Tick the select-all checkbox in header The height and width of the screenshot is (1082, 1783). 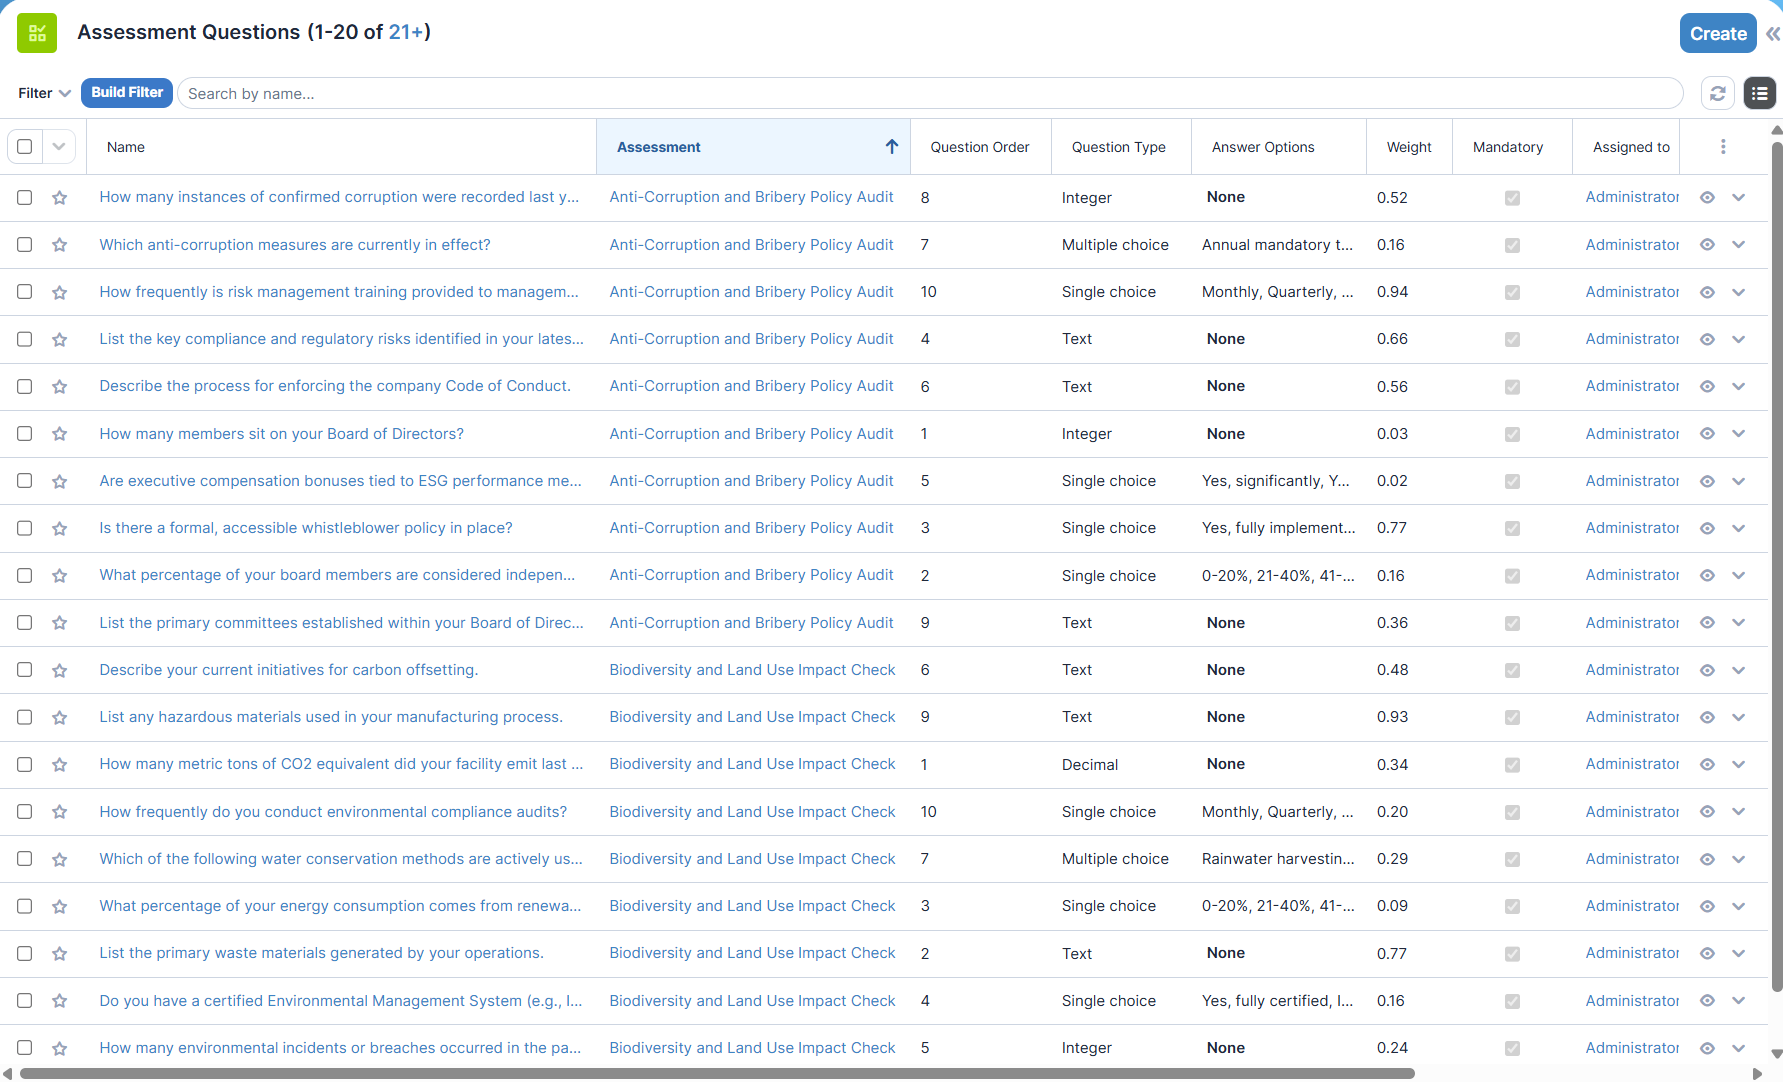(25, 147)
